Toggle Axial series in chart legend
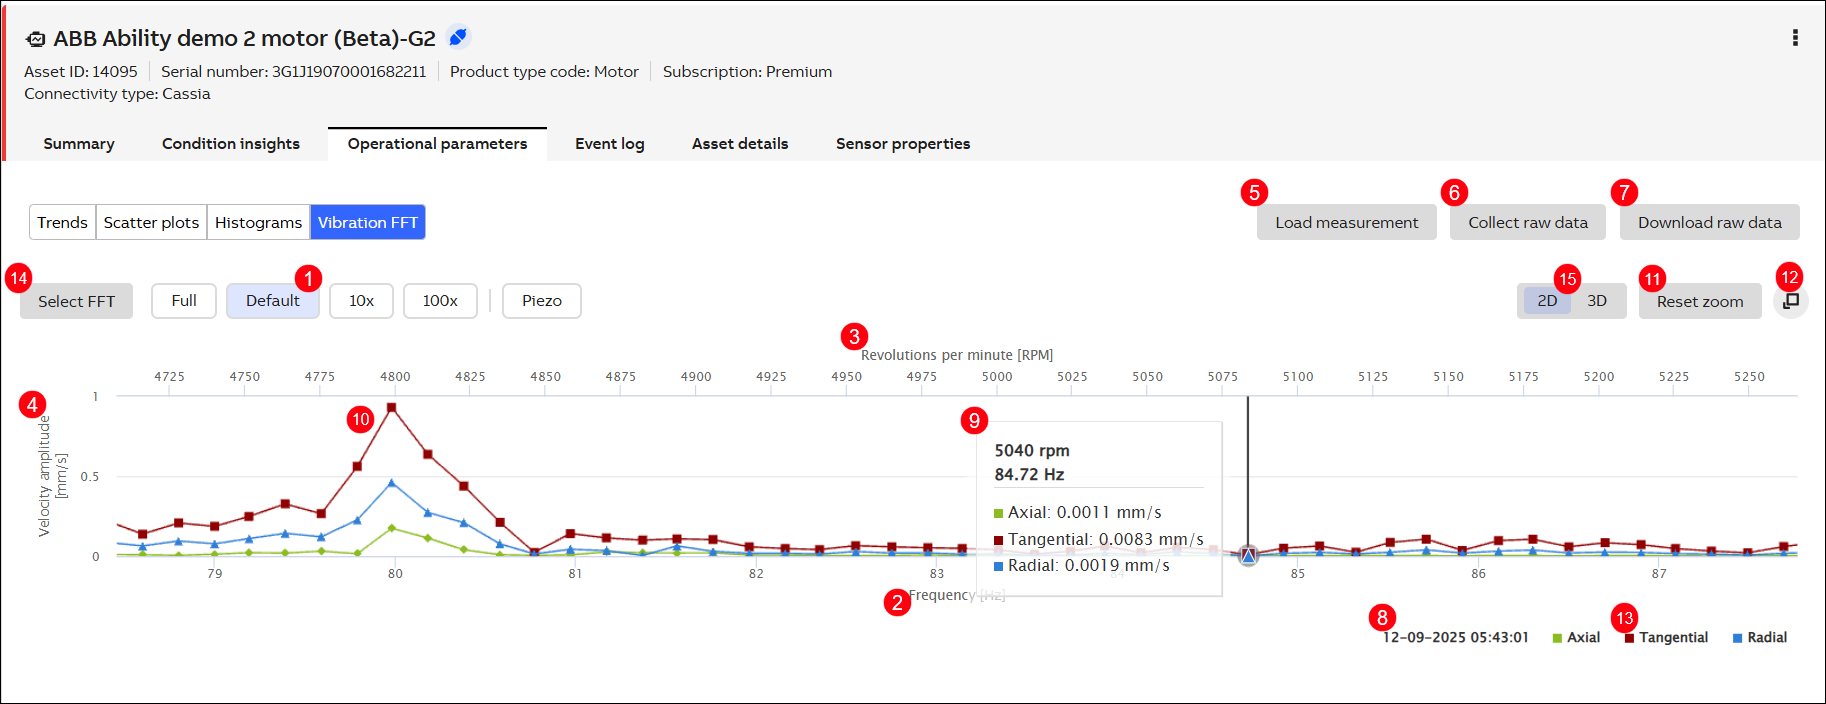The height and width of the screenshot is (704, 1826). pyautogui.click(x=1576, y=638)
